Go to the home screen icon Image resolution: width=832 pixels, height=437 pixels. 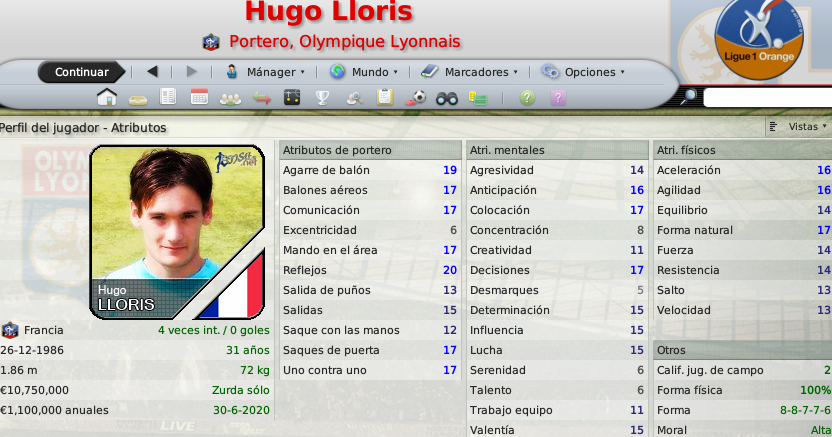[x=107, y=98]
